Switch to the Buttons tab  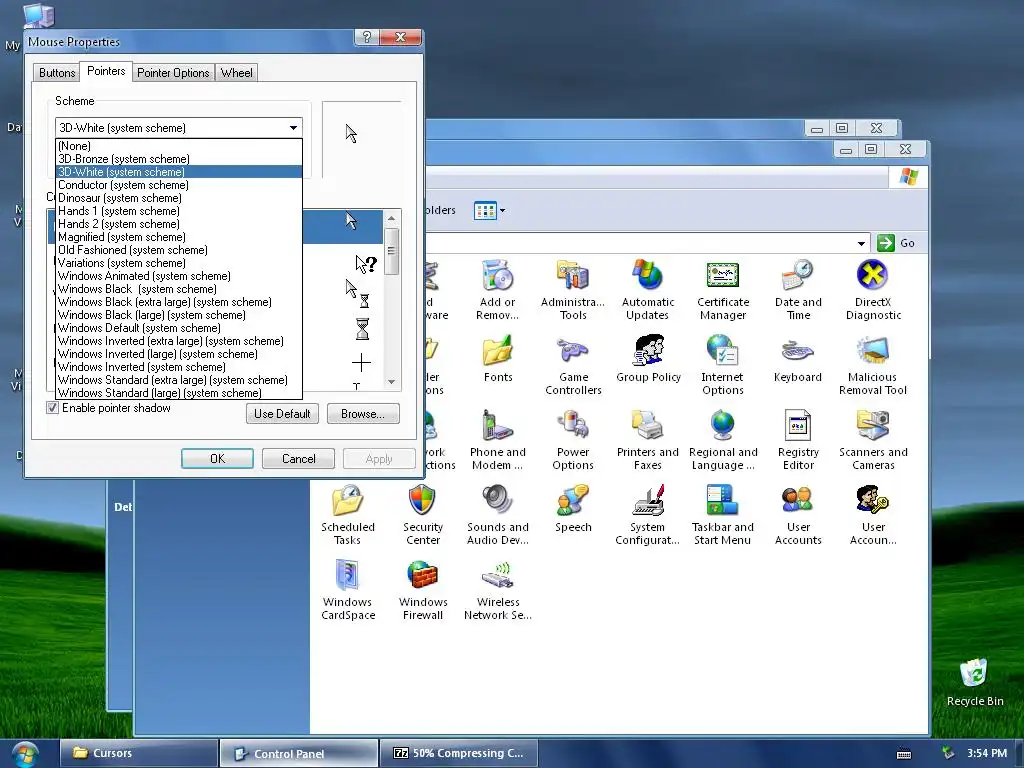[57, 72]
